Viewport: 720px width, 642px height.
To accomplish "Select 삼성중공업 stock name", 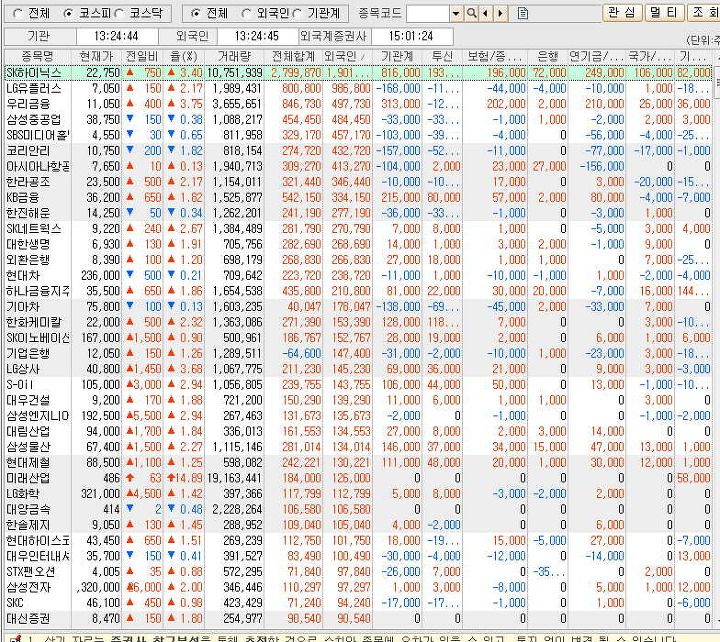I will 34,120.
